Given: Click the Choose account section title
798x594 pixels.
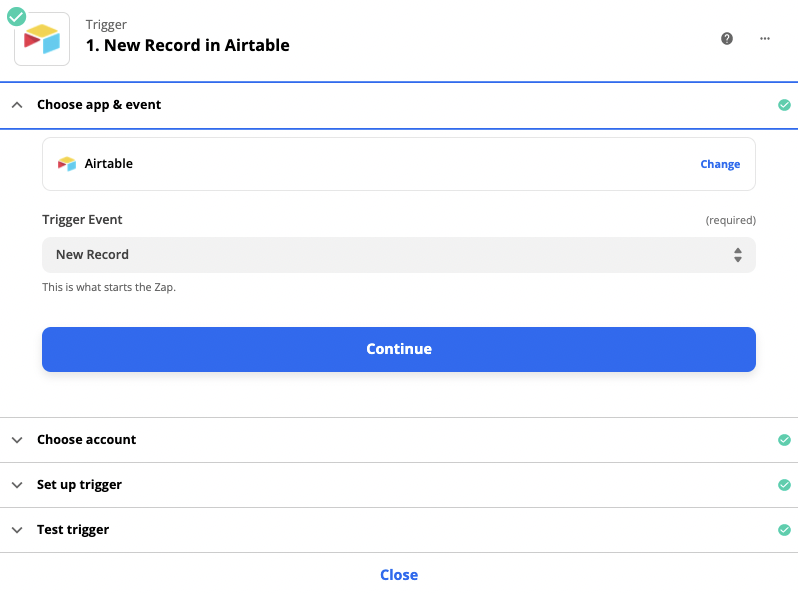Looking at the screenshot, I should [x=87, y=439].
